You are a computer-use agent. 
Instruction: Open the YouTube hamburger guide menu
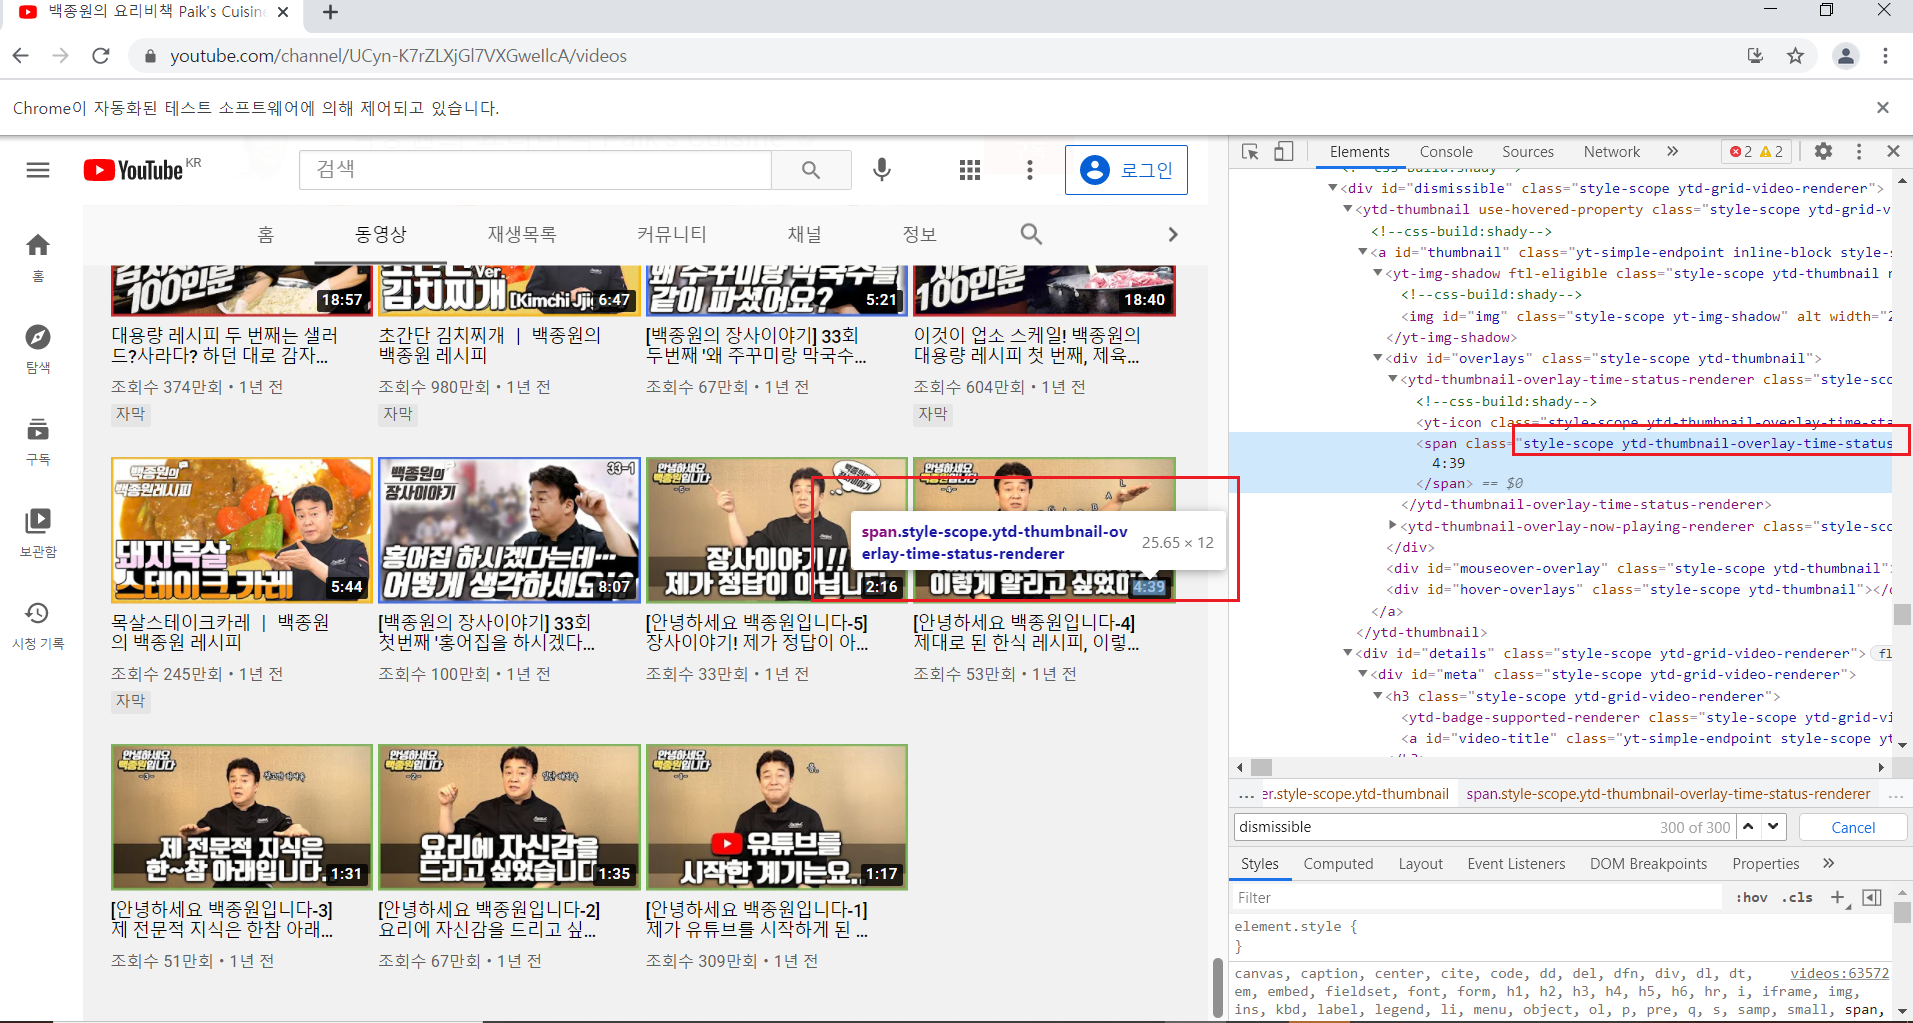[38, 170]
